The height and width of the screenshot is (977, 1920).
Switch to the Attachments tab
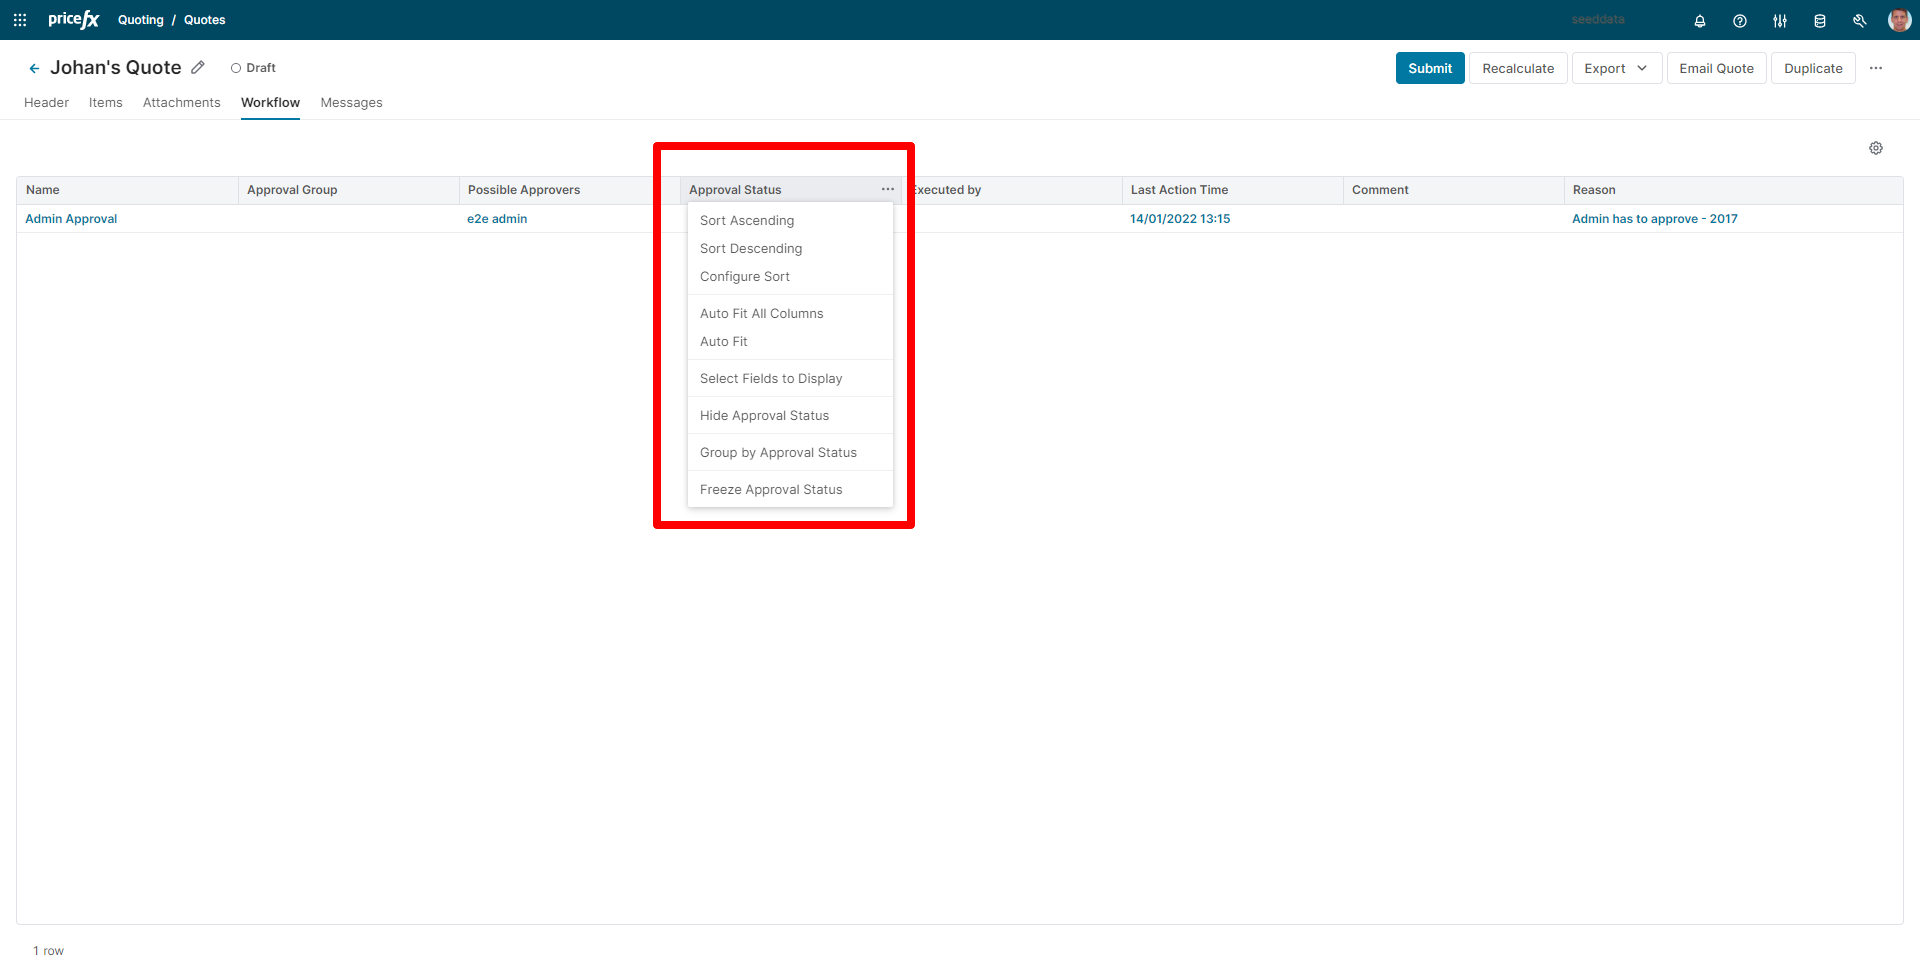(181, 102)
